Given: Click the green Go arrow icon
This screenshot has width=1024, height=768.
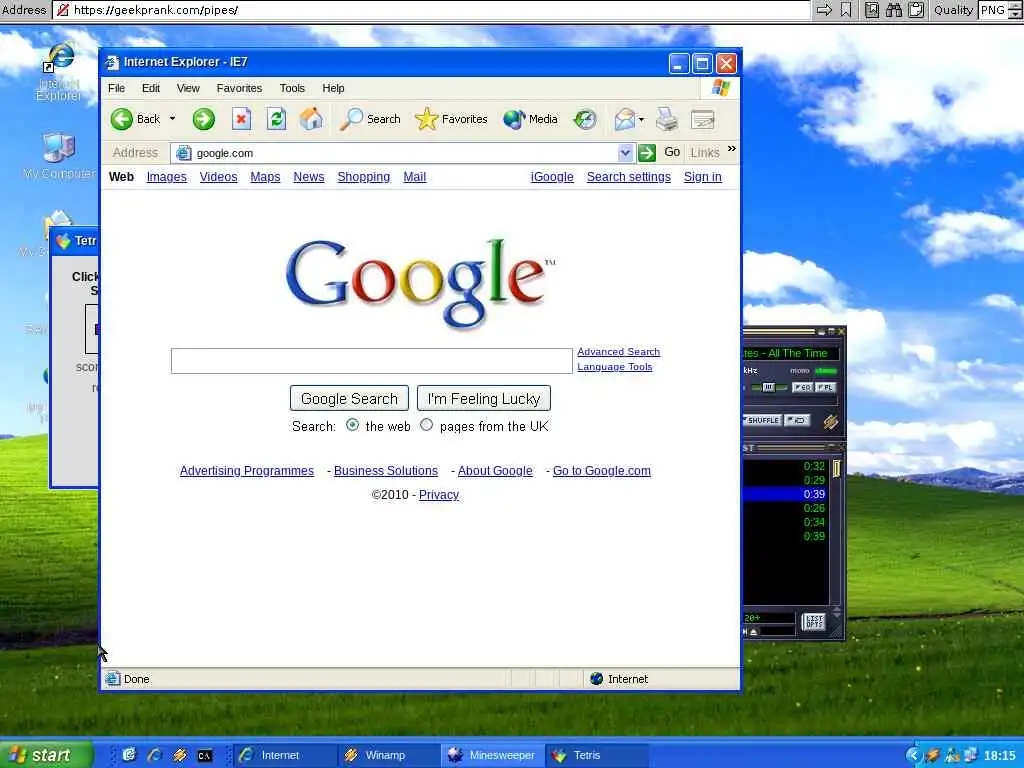Looking at the screenshot, I should pos(647,153).
